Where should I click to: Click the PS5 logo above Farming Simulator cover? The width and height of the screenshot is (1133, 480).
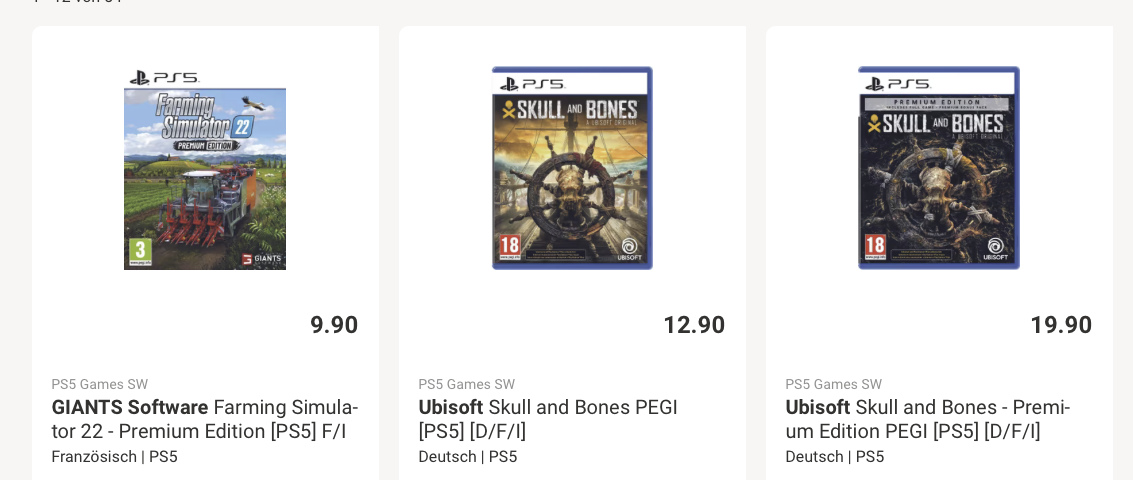tap(165, 78)
